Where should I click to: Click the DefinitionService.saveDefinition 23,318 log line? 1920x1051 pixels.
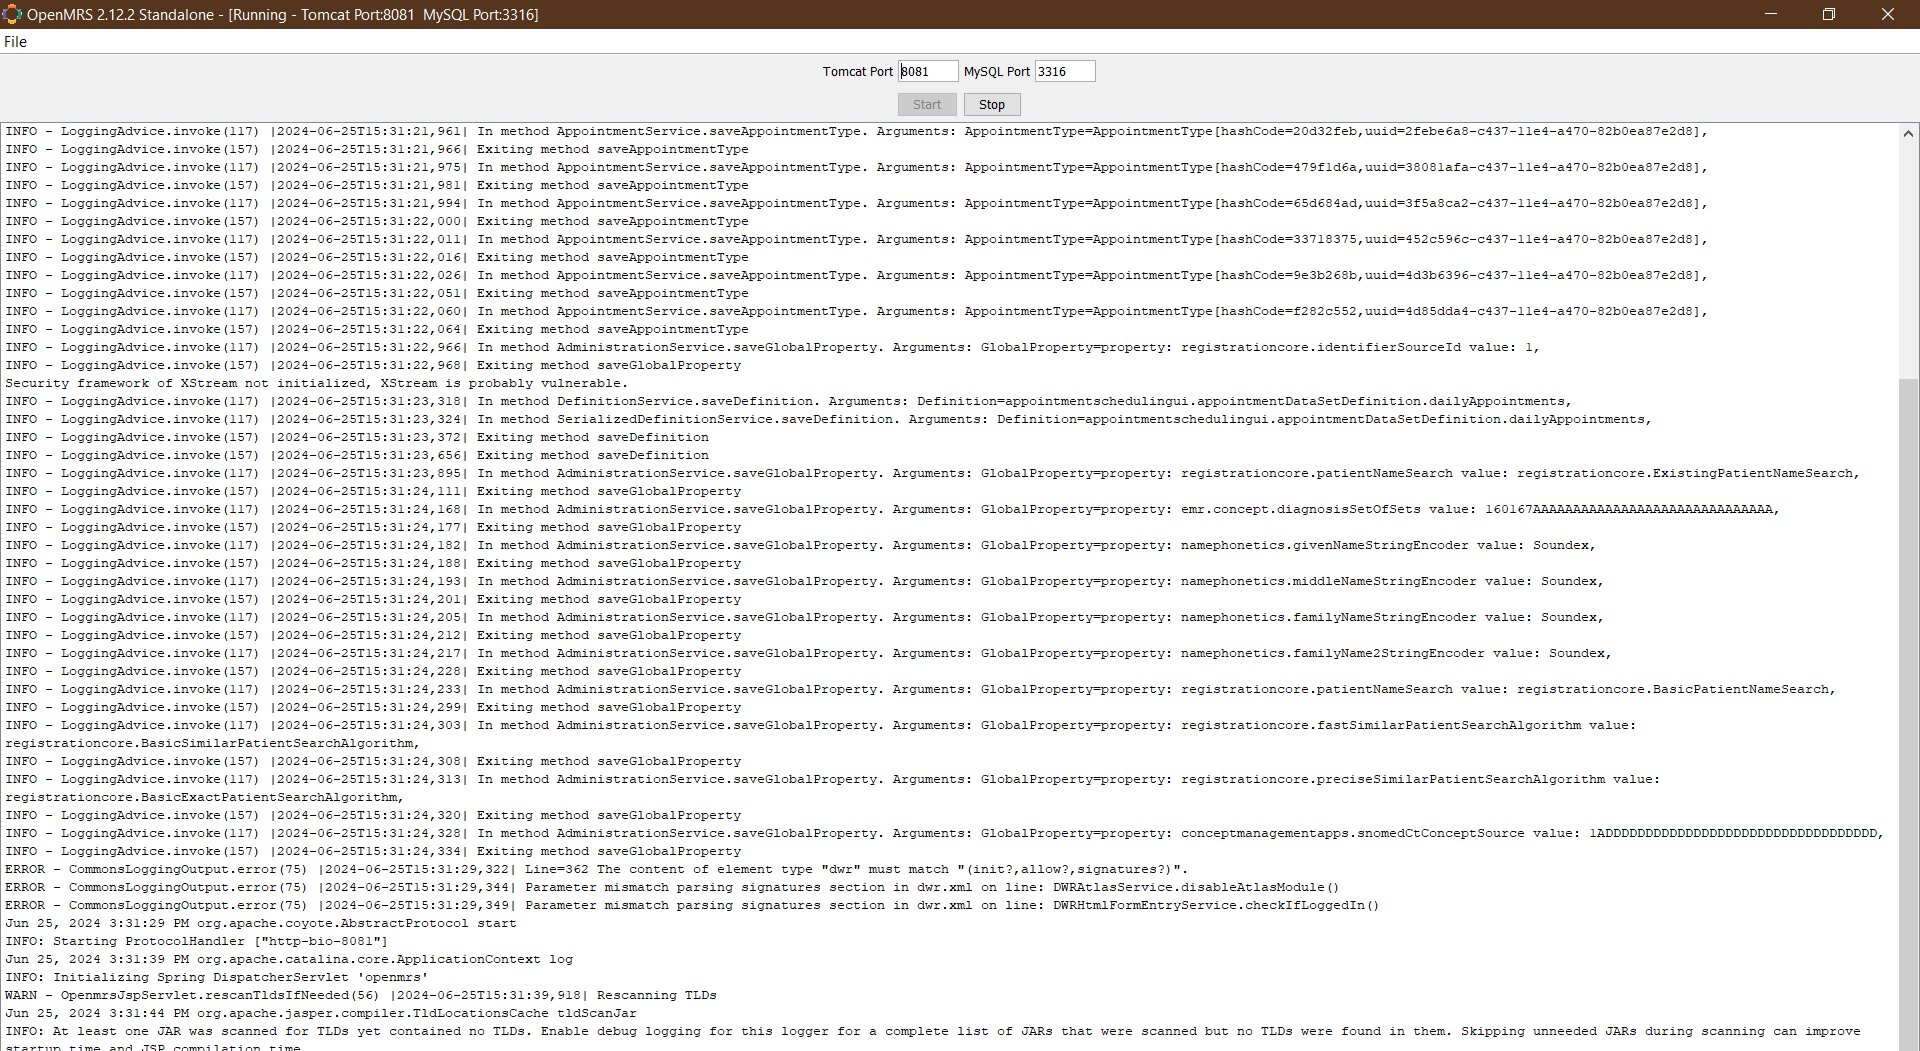click(x=788, y=402)
